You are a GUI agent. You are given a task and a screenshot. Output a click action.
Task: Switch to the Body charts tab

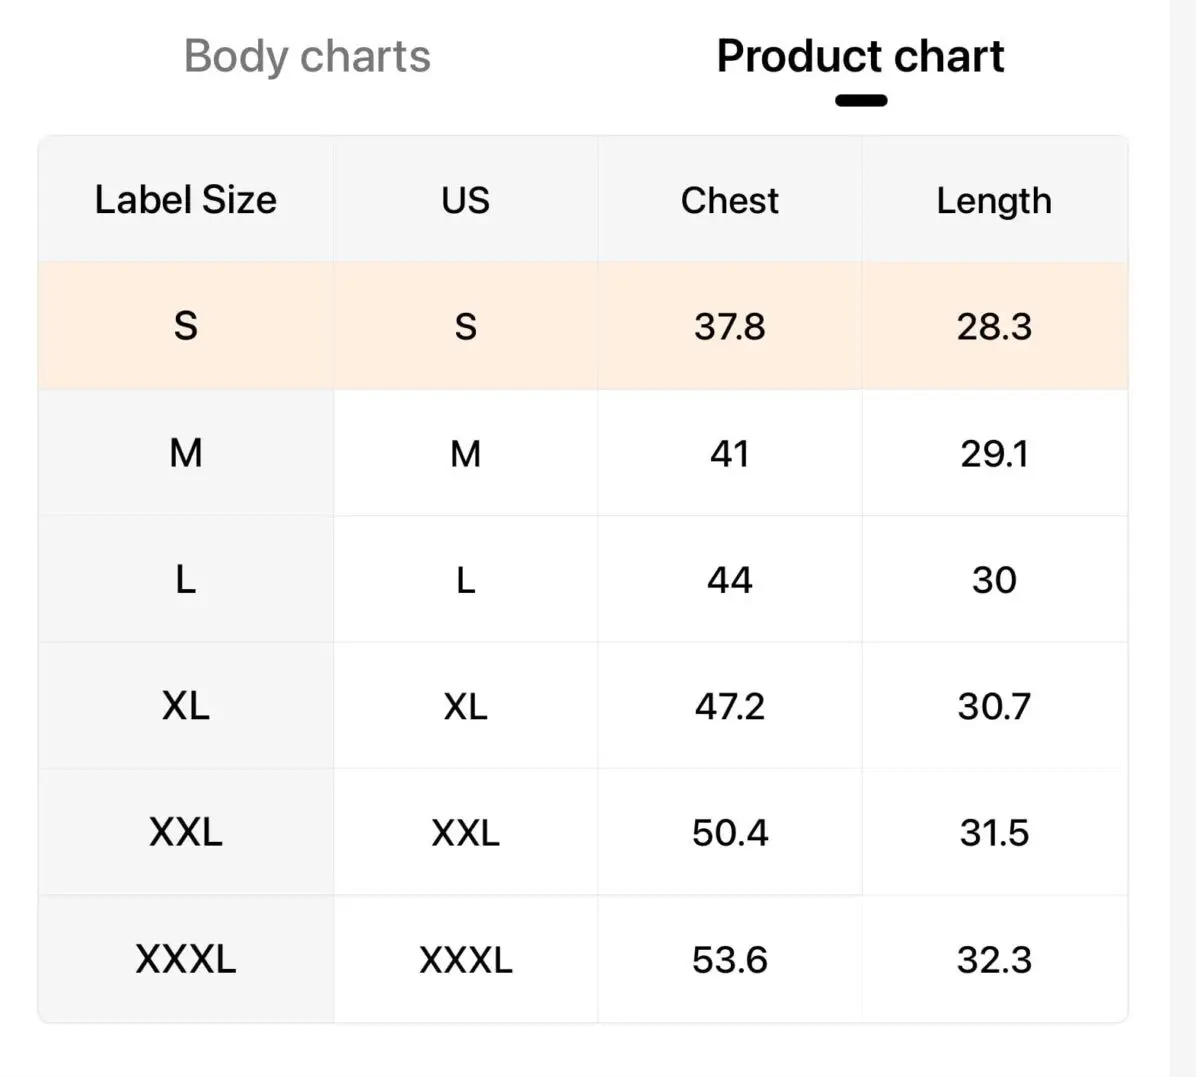point(307,56)
